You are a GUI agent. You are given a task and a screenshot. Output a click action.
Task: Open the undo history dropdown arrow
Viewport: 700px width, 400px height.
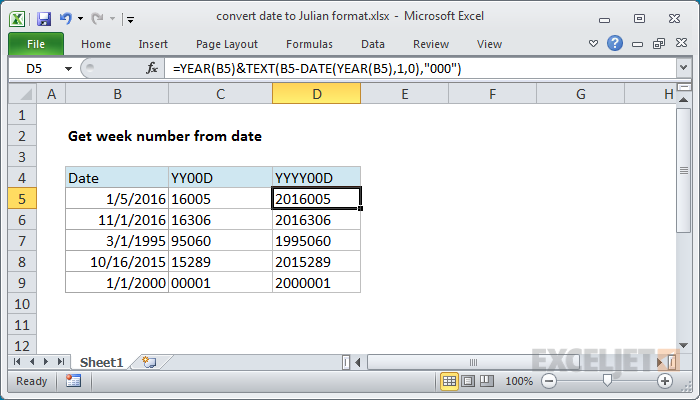[x=80, y=19]
